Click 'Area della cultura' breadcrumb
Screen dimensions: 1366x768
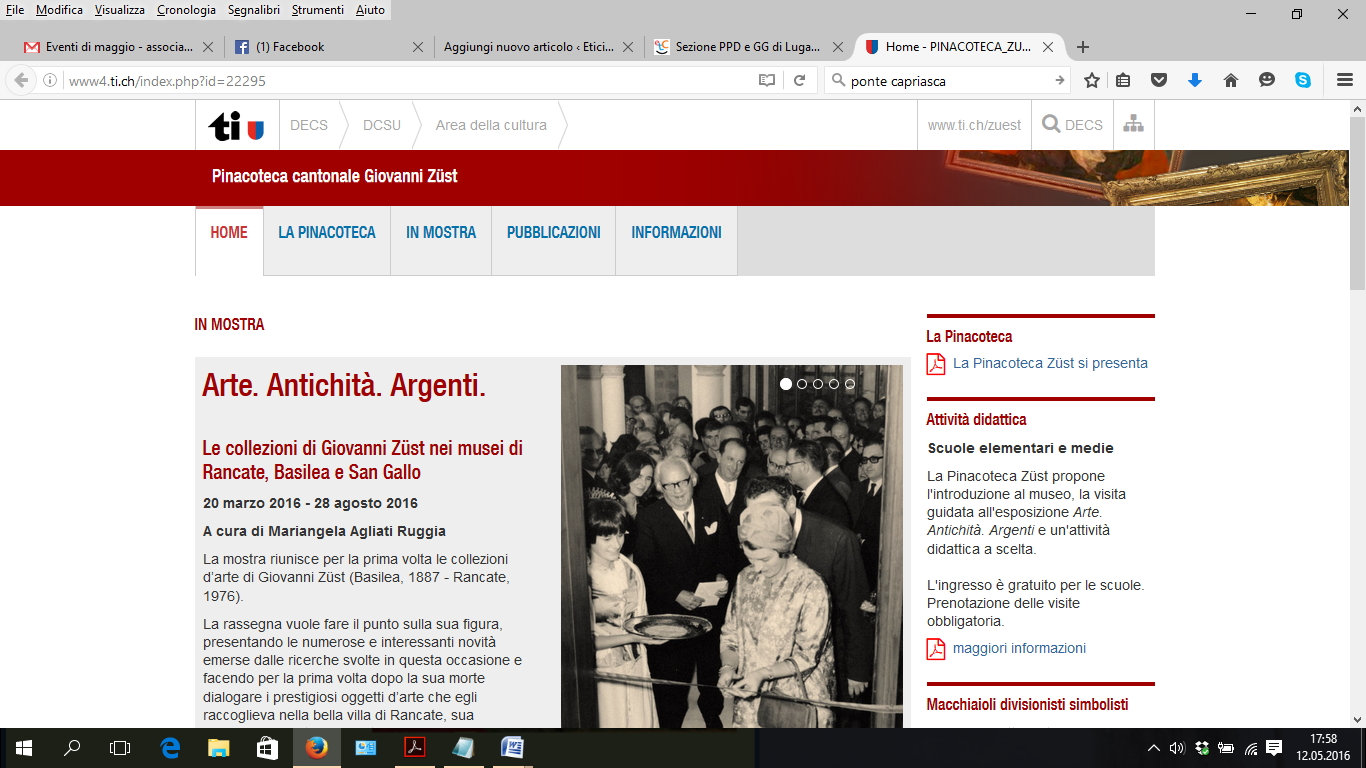point(491,125)
